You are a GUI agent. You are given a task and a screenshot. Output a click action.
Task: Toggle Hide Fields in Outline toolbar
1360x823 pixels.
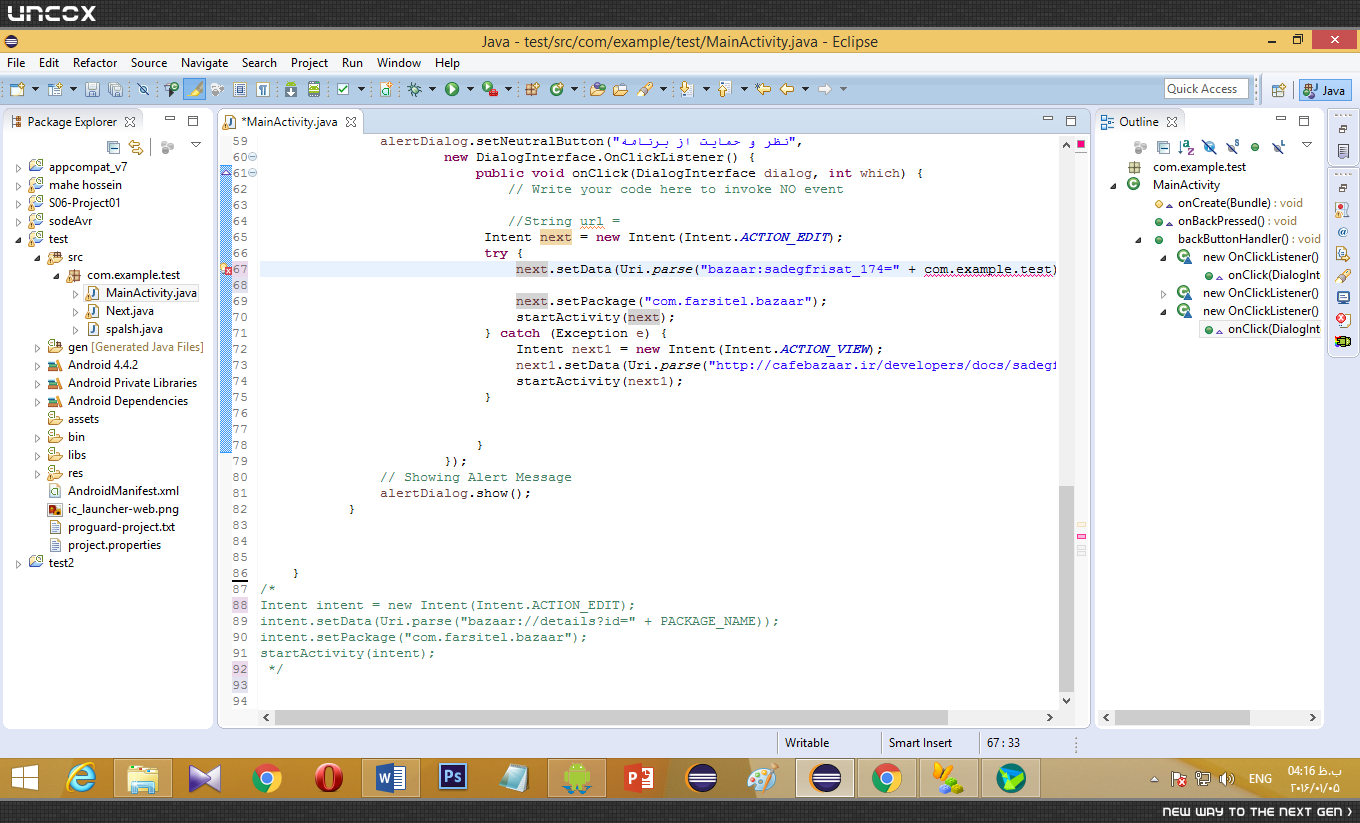[1209, 147]
